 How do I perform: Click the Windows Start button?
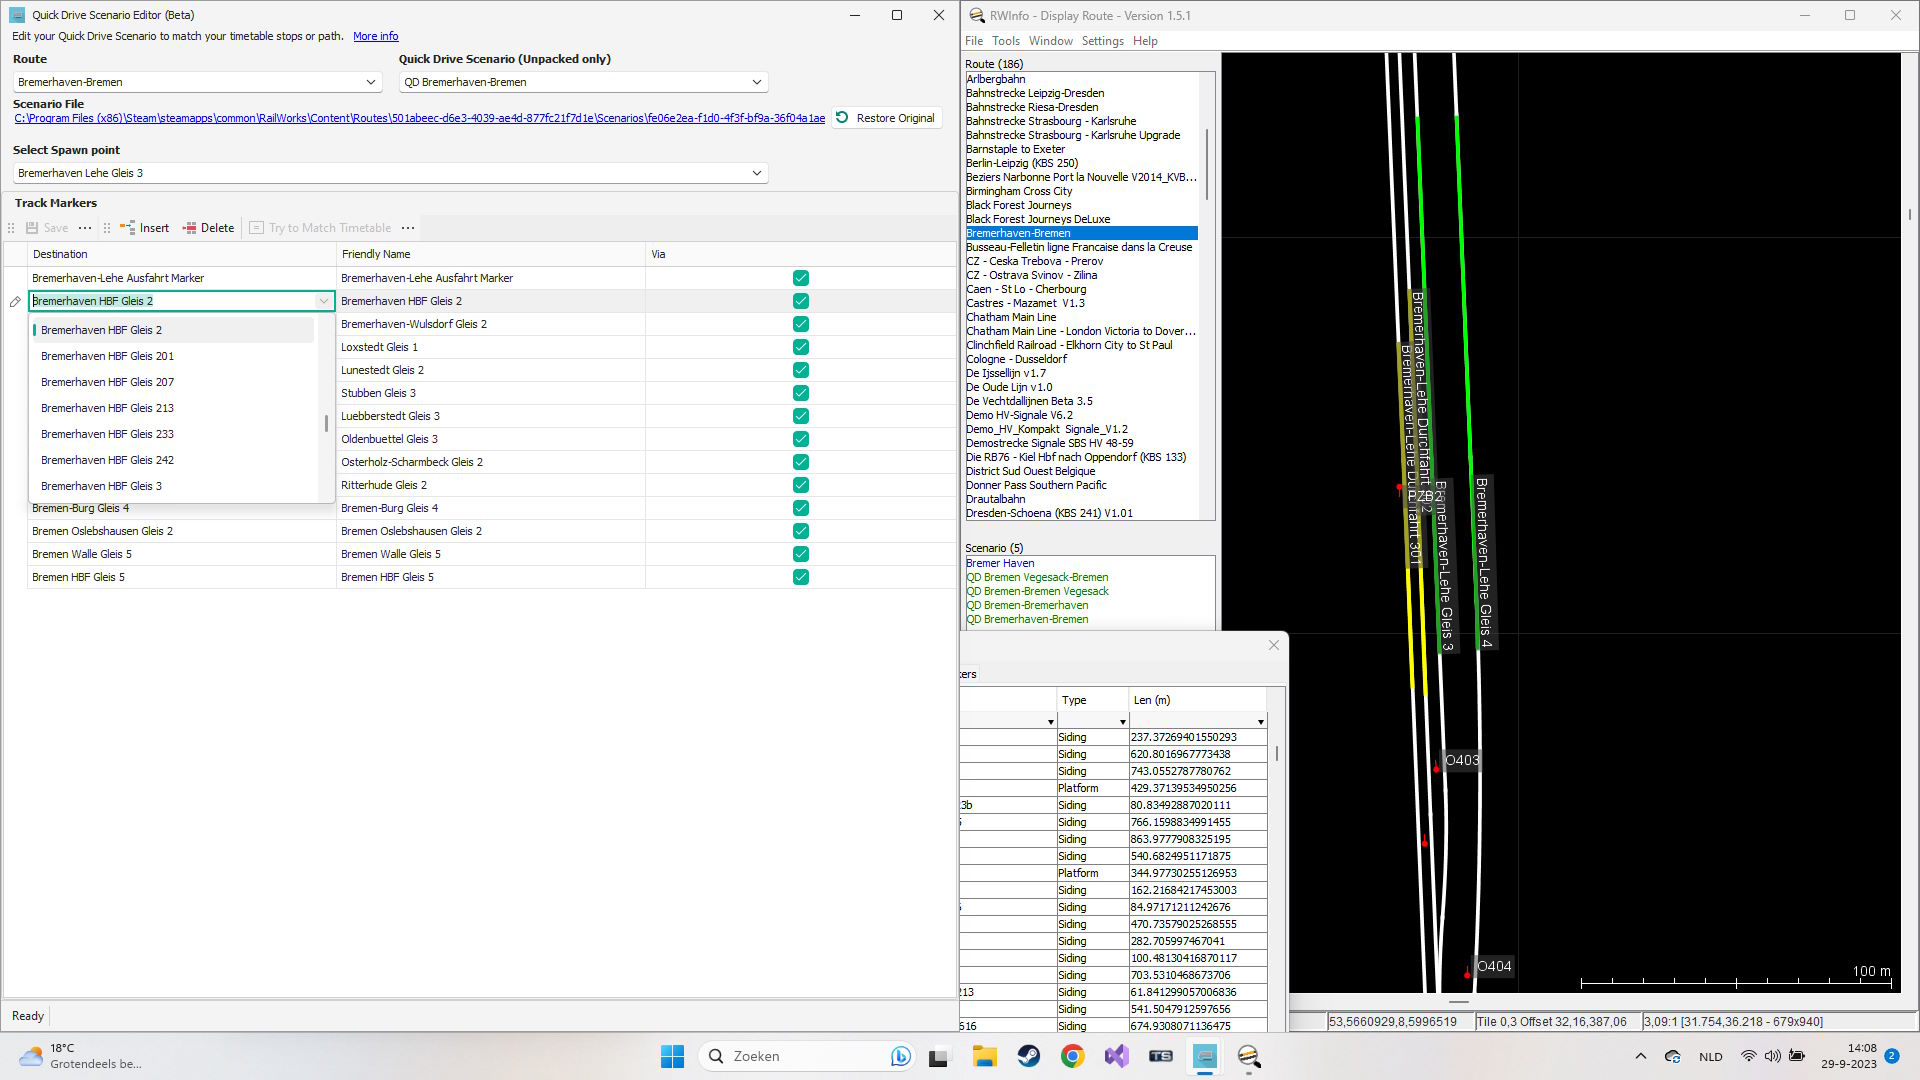672,1056
